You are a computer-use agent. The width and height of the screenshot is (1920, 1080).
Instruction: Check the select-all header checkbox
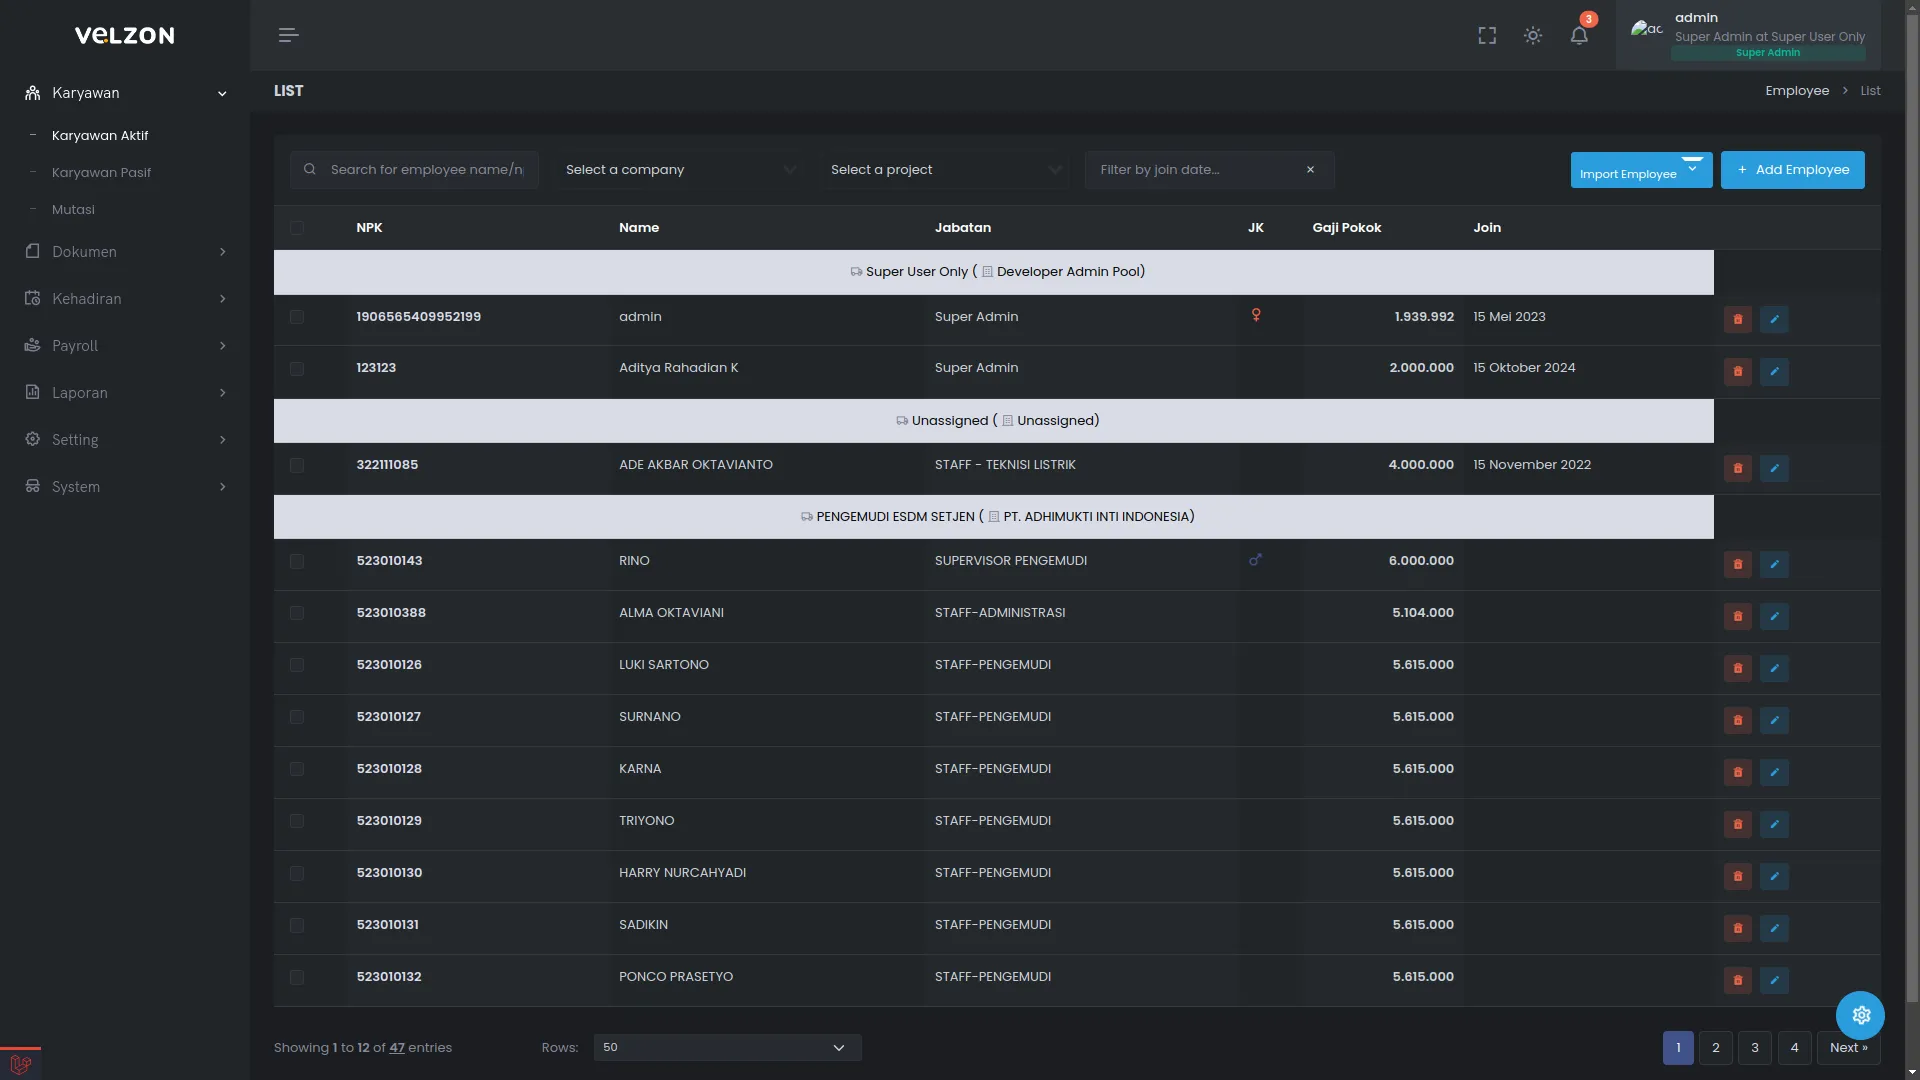tap(297, 228)
